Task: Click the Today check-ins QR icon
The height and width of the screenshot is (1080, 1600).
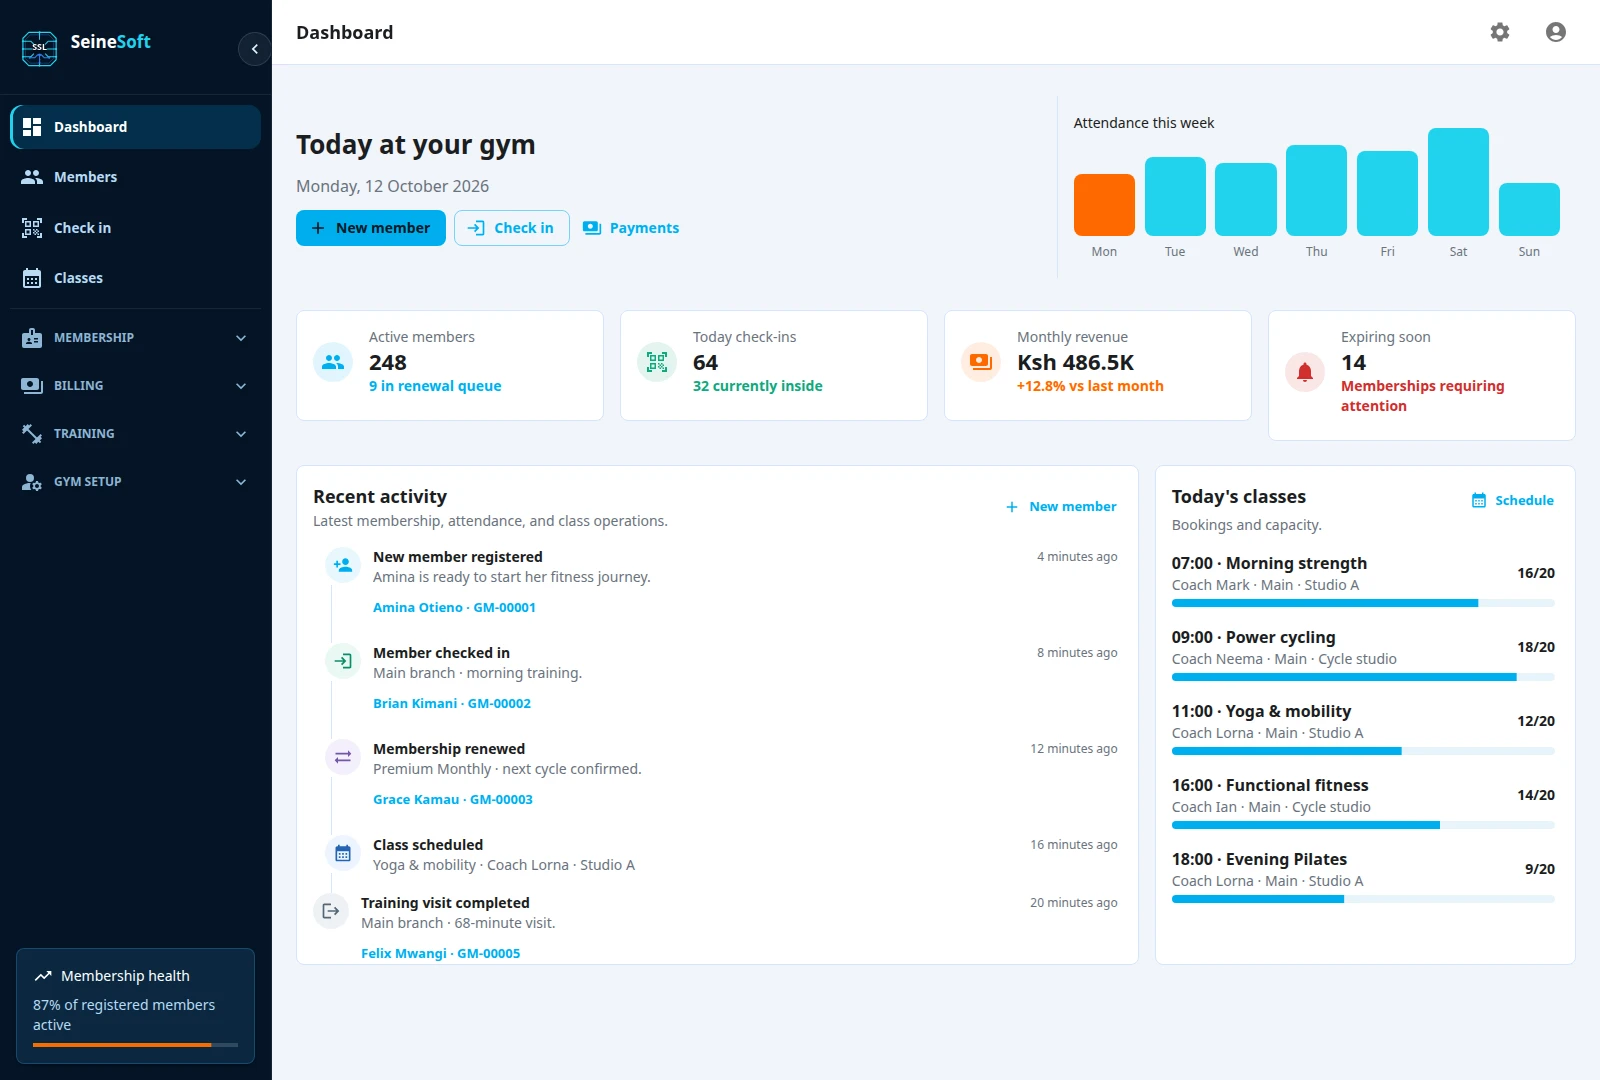Action: point(657,362)
